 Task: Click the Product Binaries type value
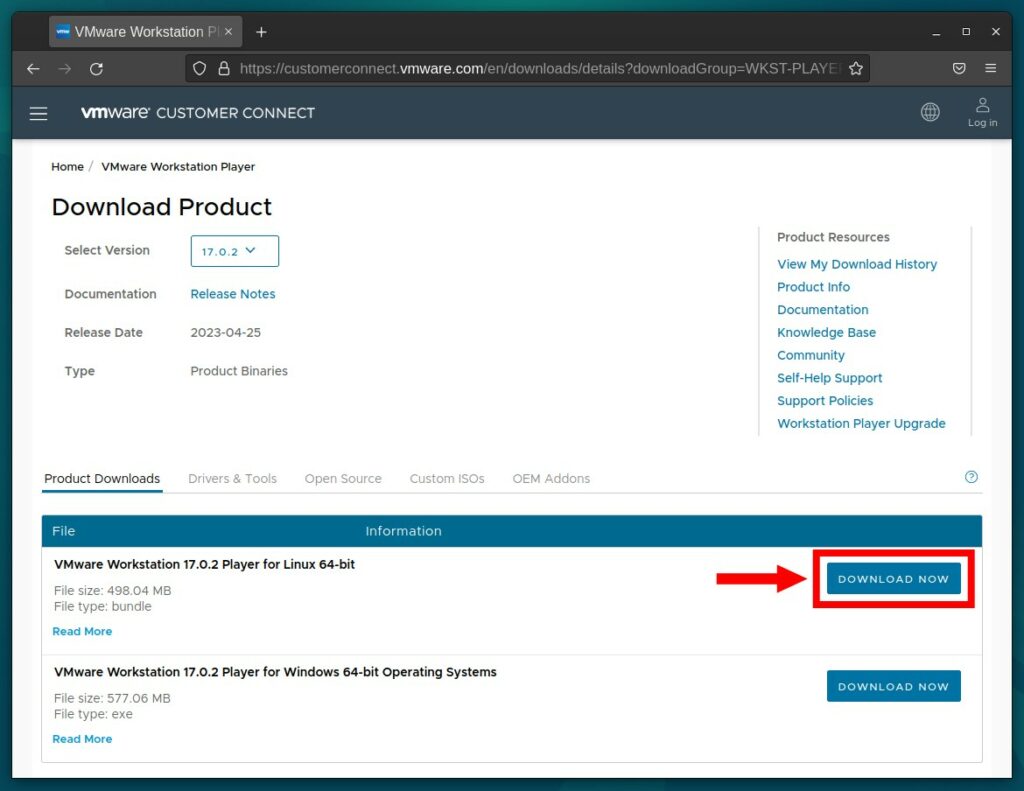click(x=239, y=371)
